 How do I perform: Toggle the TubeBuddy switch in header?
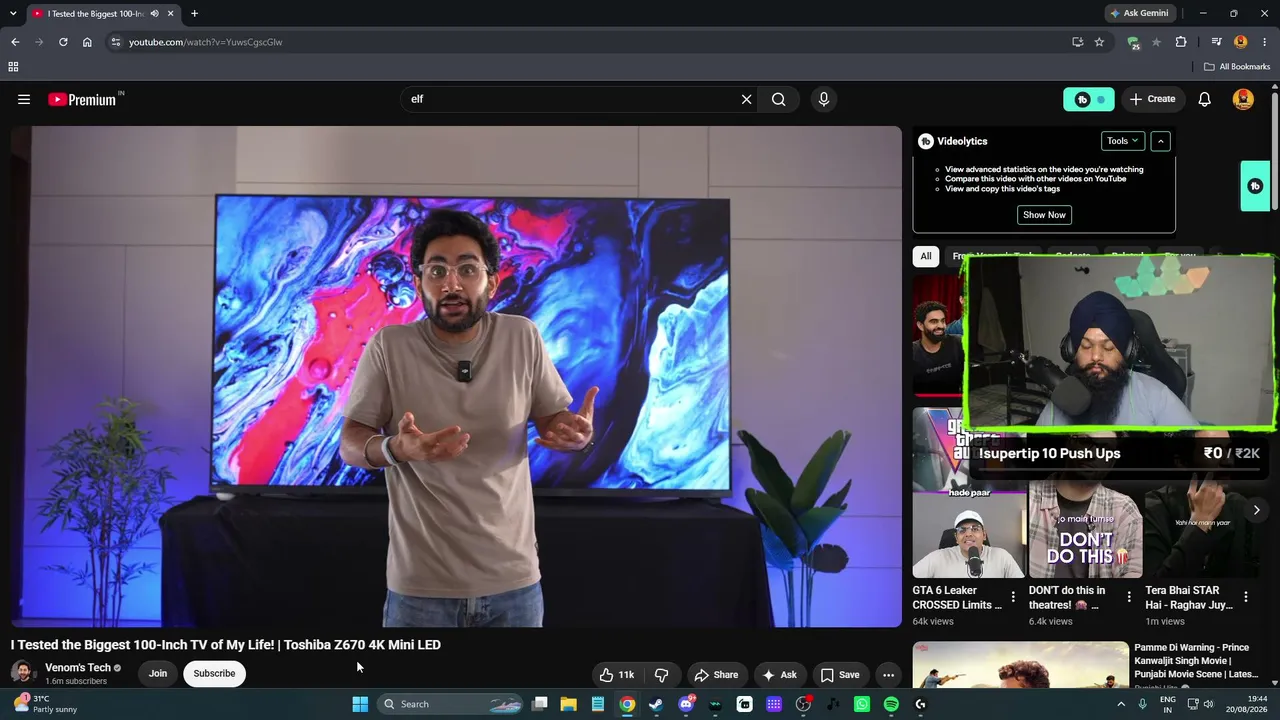(x=1089, y=99)
